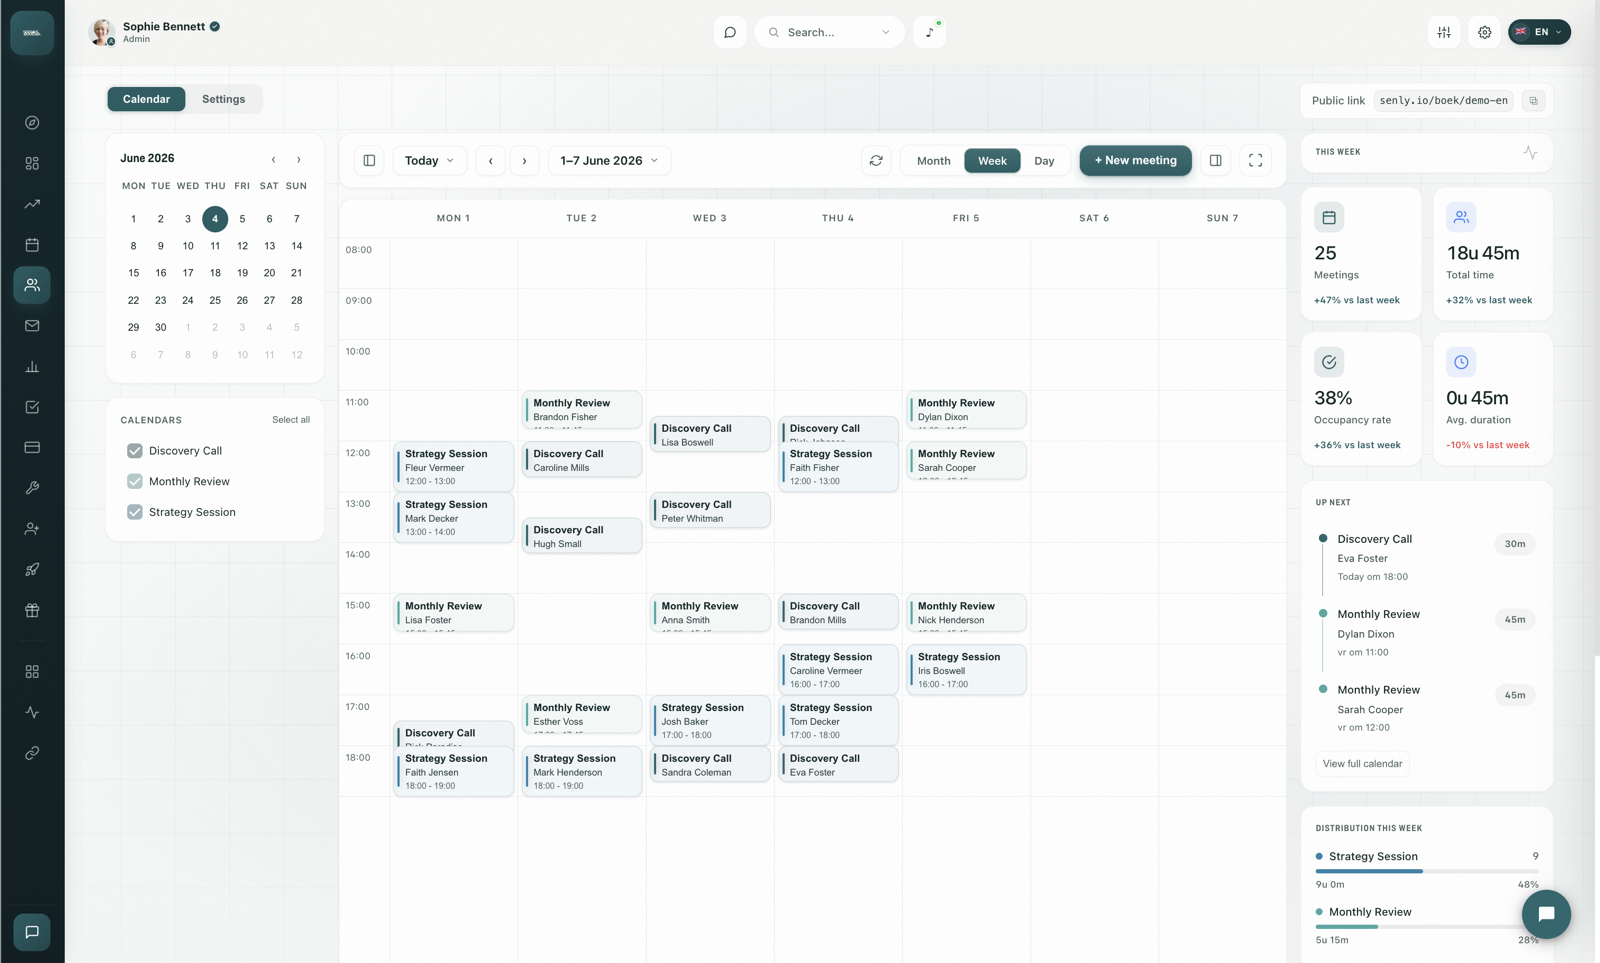Click Monthly Review distribution progress bar

tap(1427, 927)
